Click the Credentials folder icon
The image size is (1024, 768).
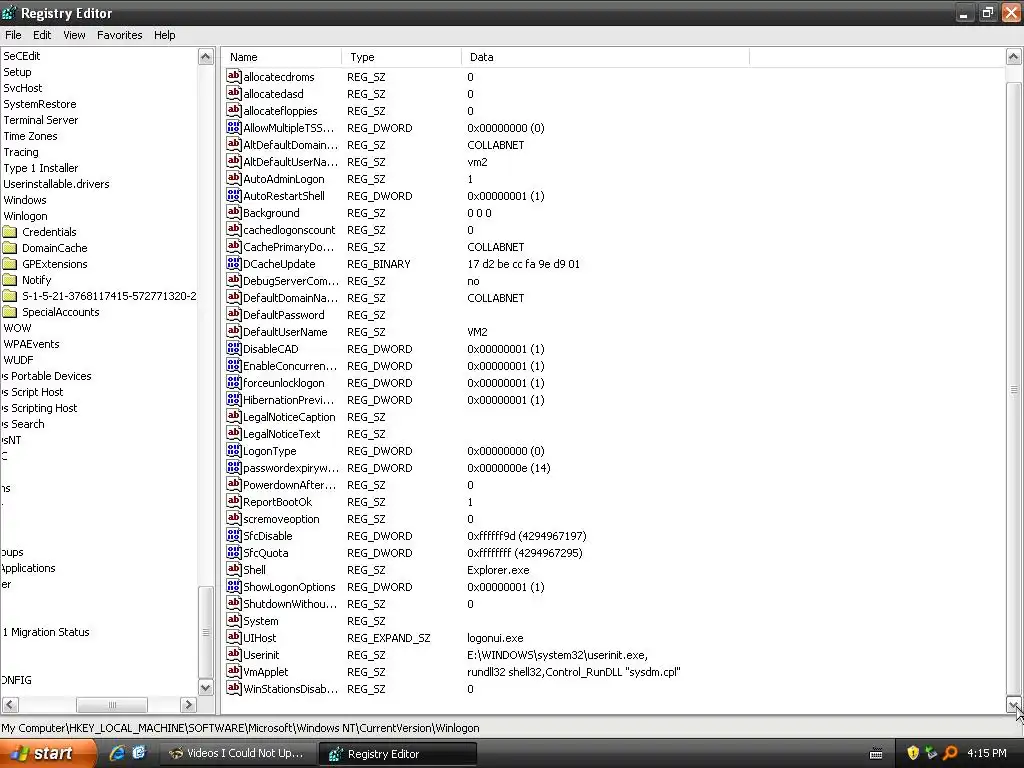tap(10, 232)
